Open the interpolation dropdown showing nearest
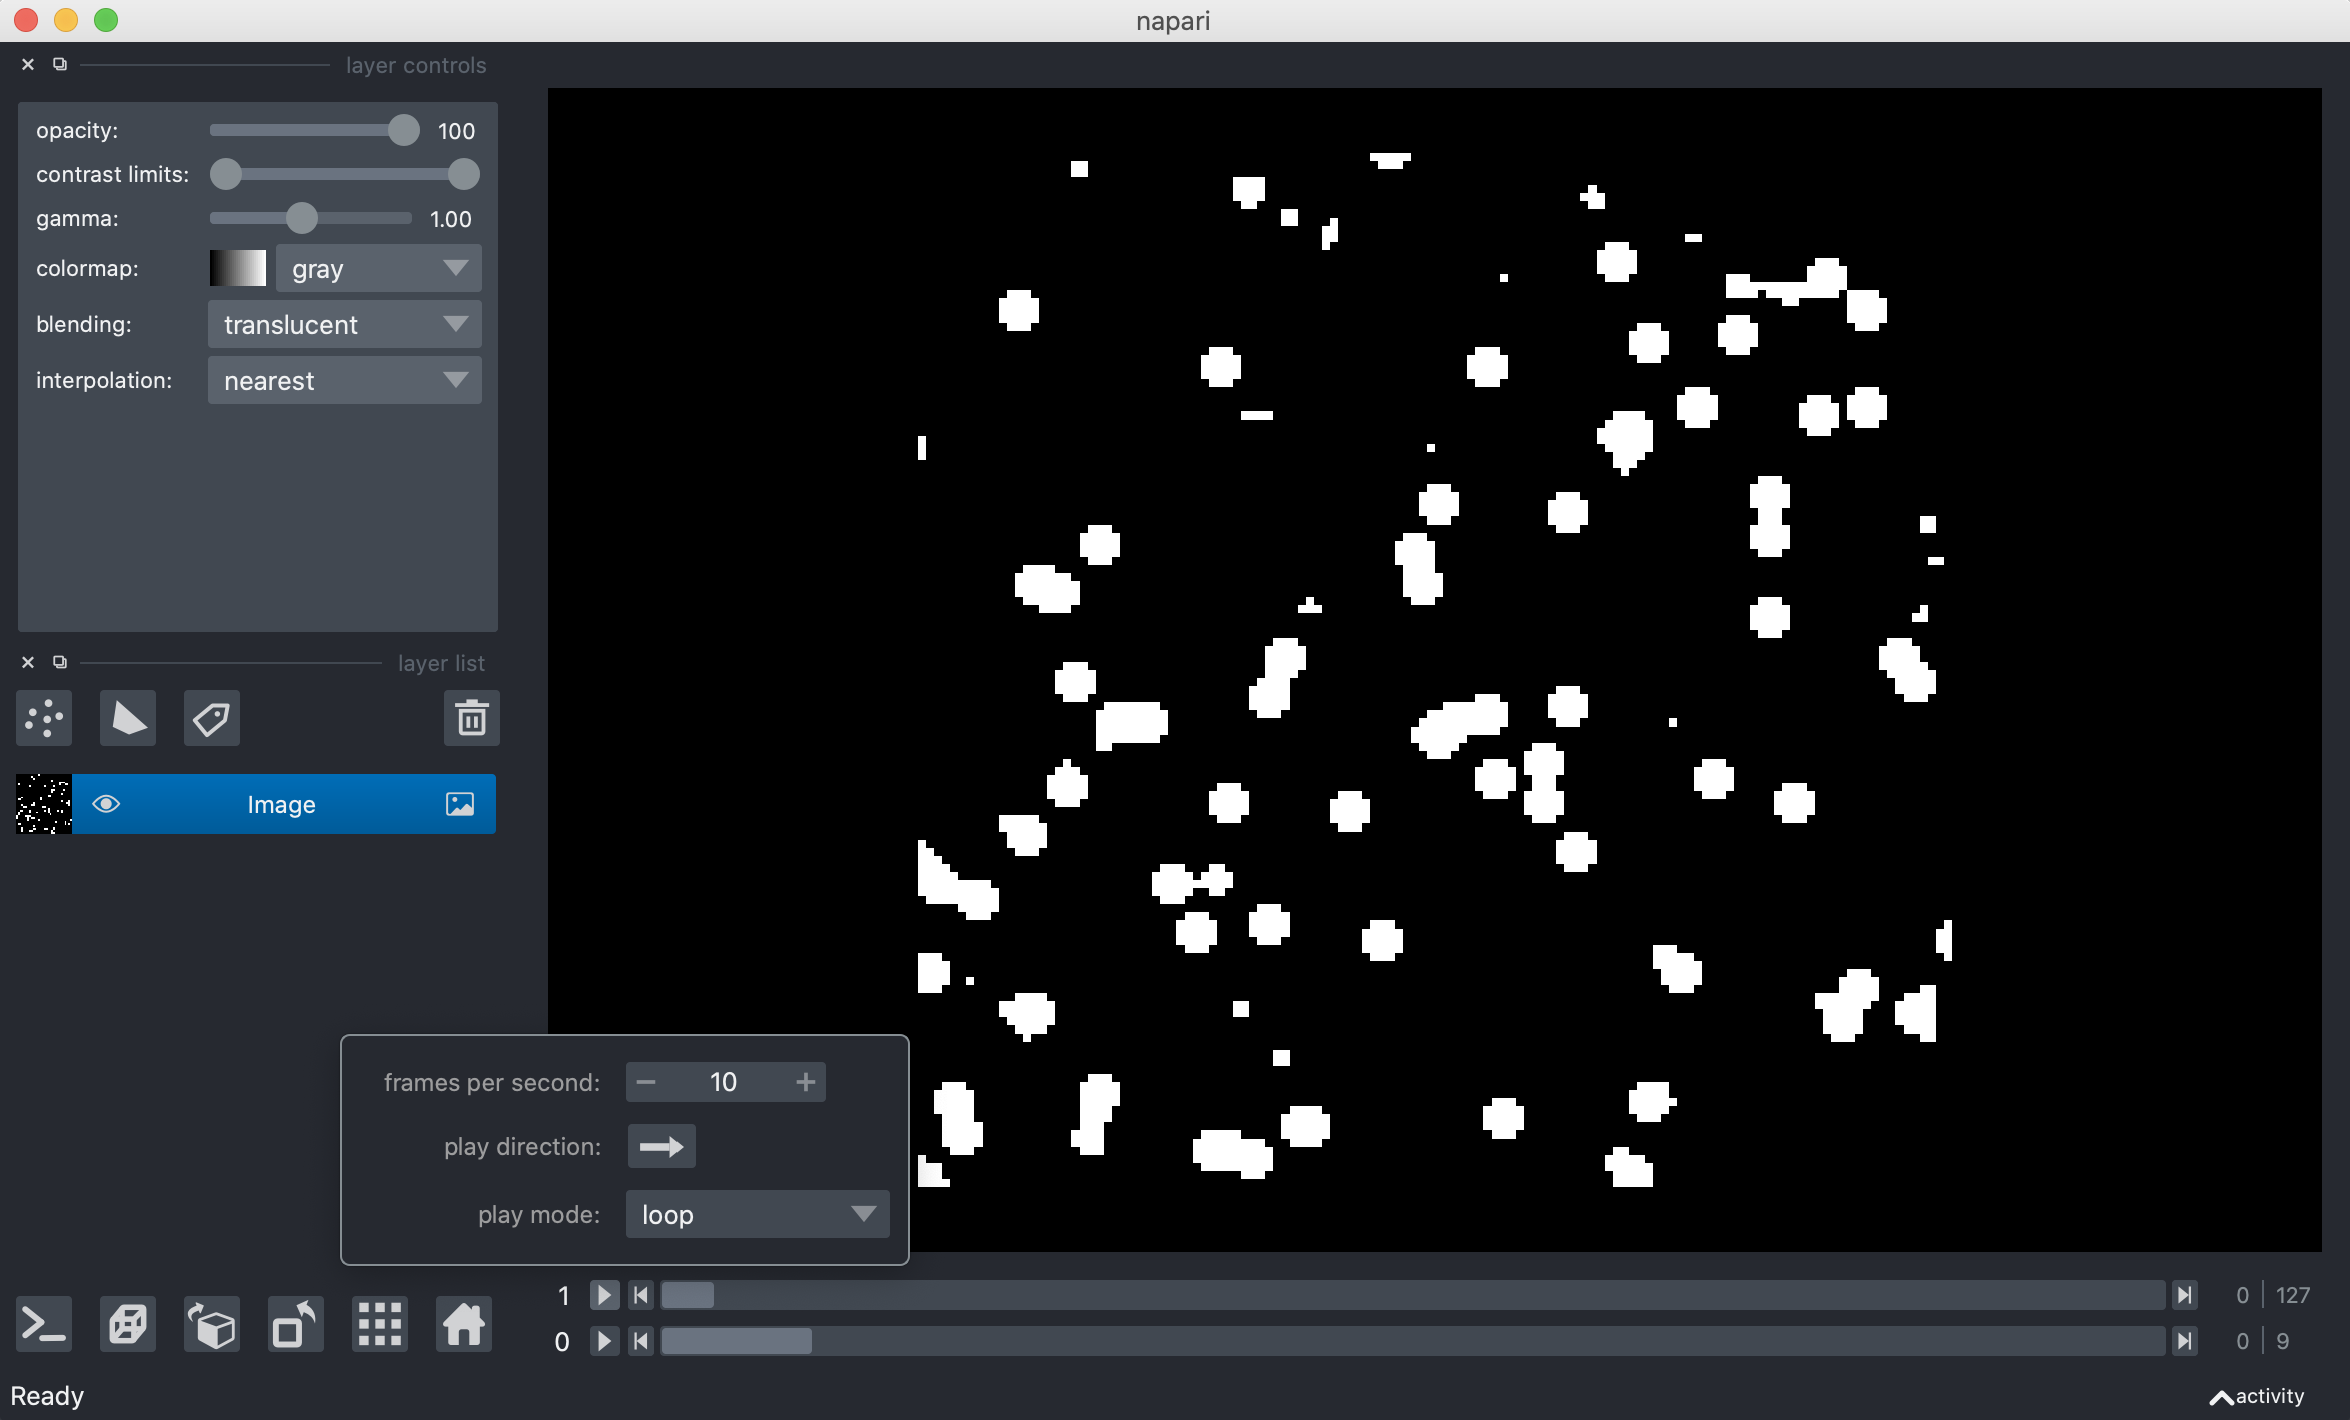2350x1420 pixels. tap(345, 380)
